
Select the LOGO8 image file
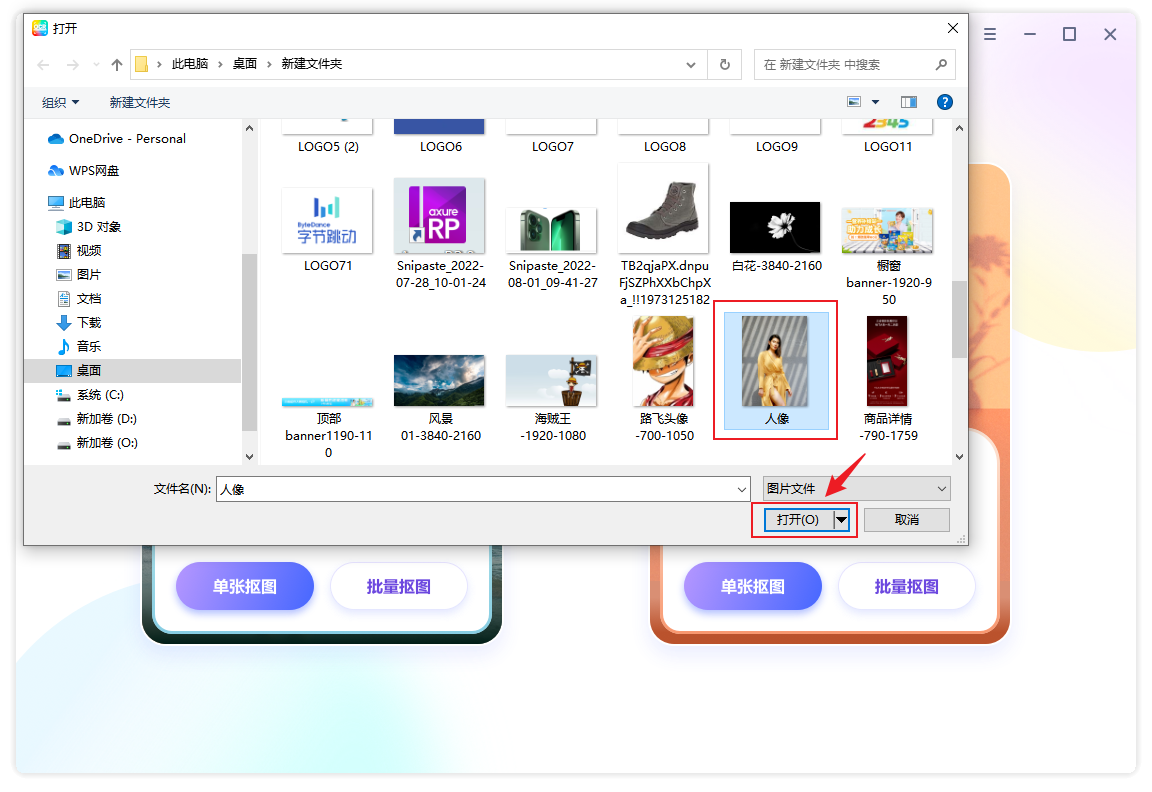pyautogui.click(x=665, y=137)
